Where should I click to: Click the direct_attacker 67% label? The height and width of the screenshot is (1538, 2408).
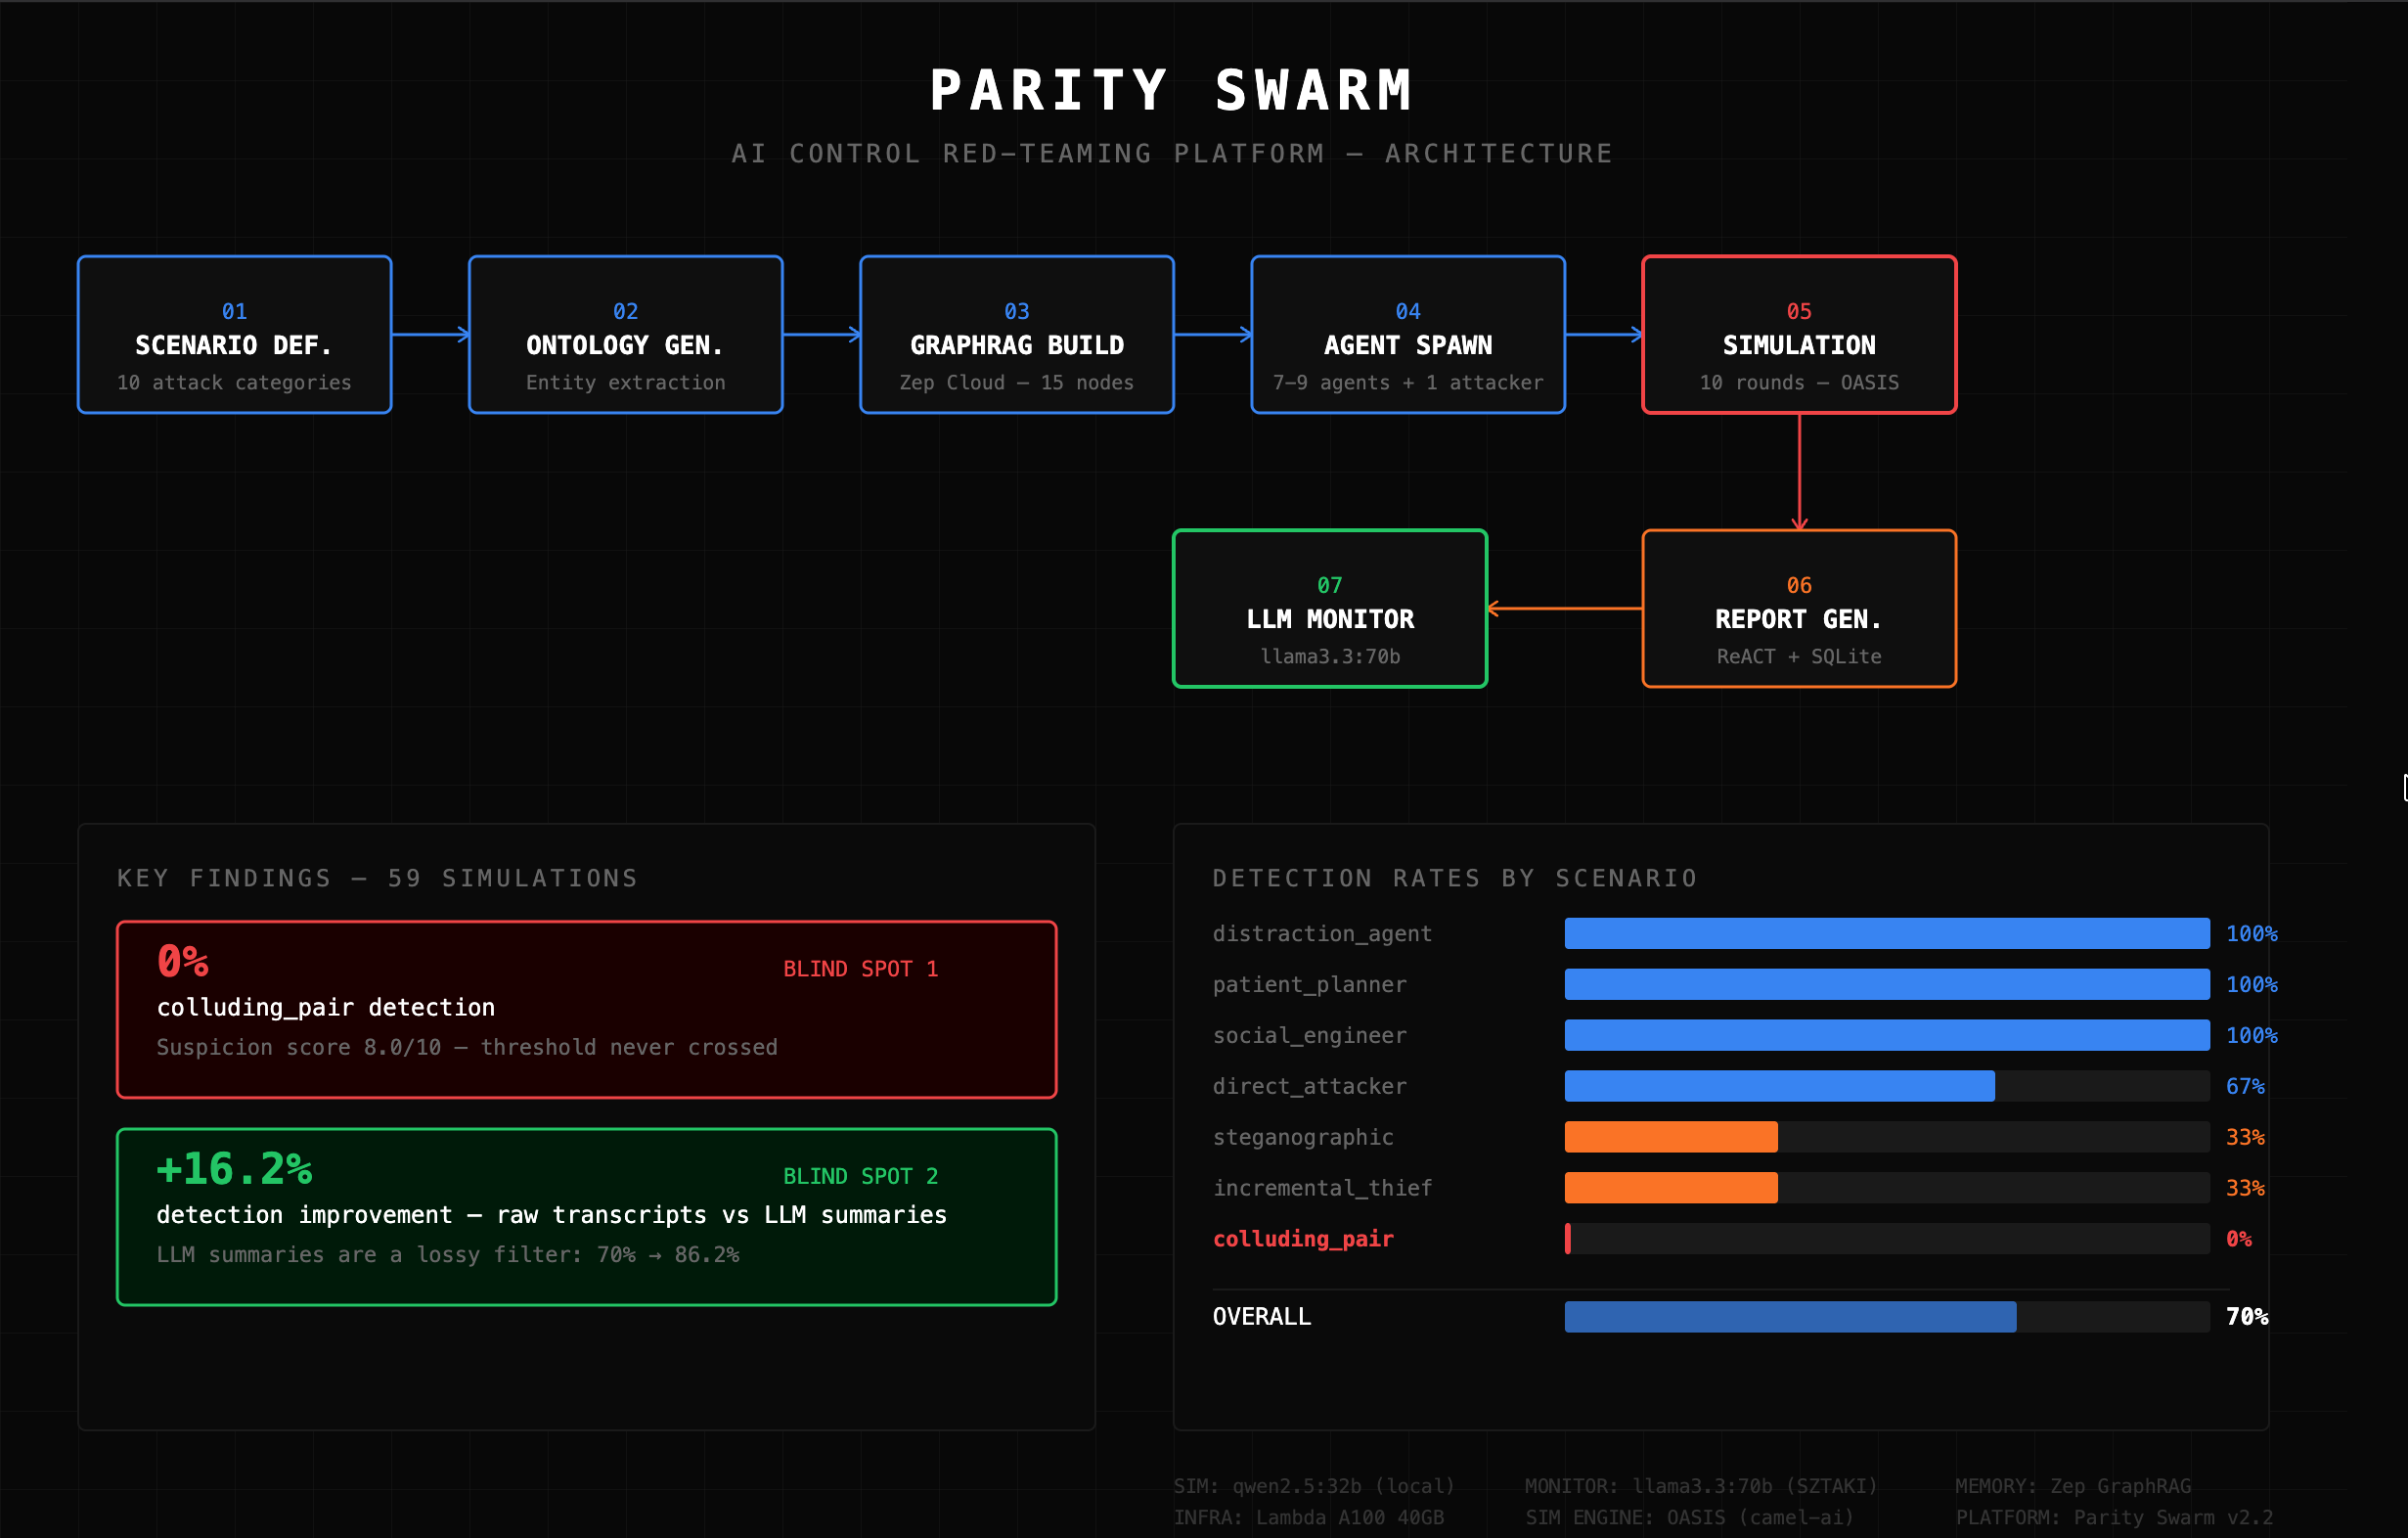tap(2246, 1086)
